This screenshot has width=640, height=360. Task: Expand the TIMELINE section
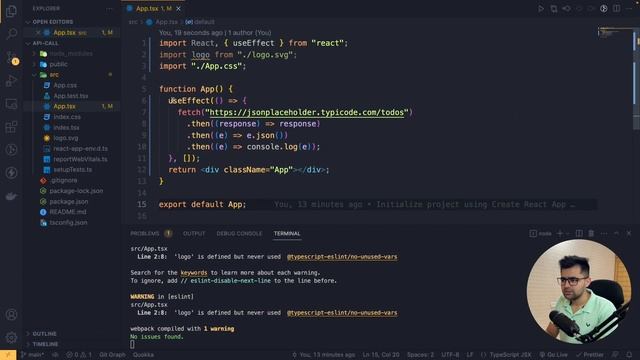42,344
